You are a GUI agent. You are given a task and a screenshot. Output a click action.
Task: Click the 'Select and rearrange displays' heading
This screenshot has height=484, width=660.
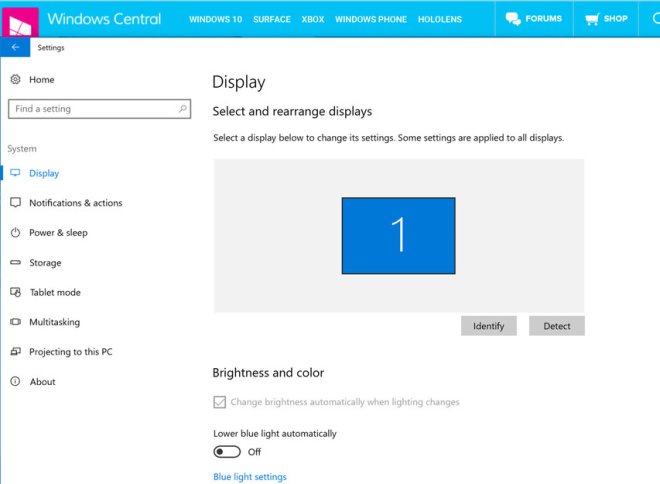[292, 112]
